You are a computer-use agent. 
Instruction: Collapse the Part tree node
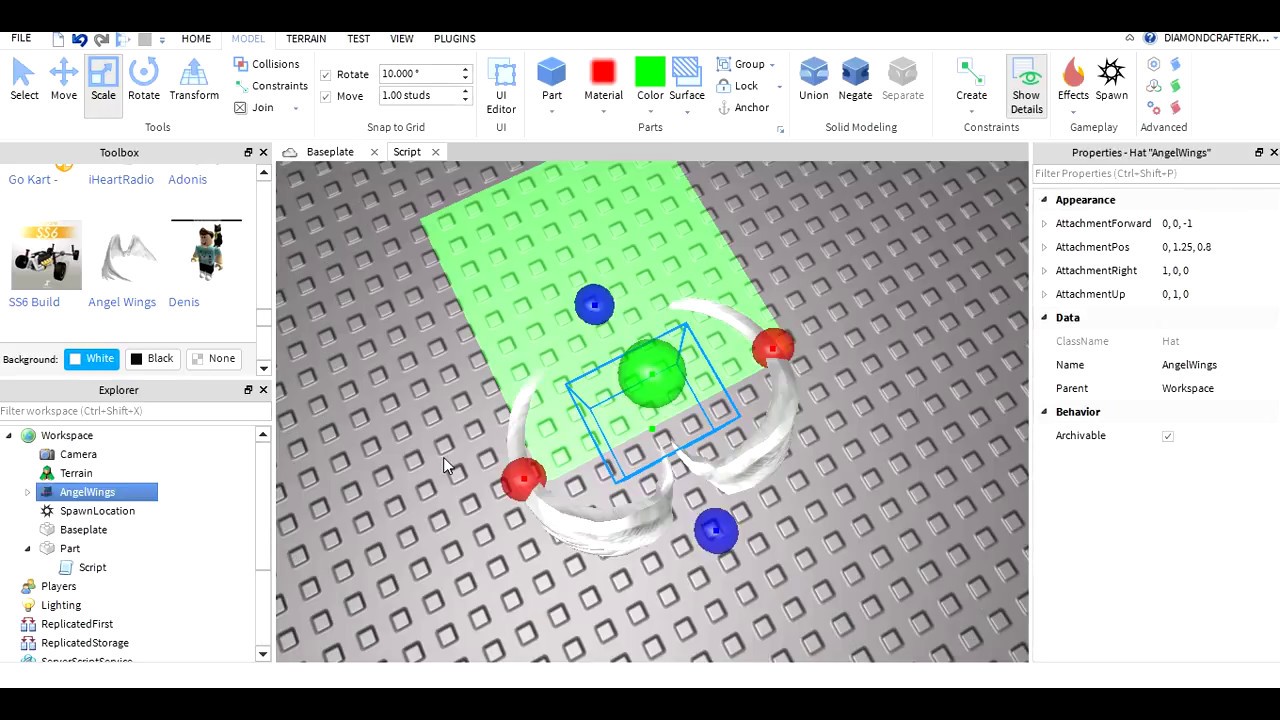pos(27,548)
